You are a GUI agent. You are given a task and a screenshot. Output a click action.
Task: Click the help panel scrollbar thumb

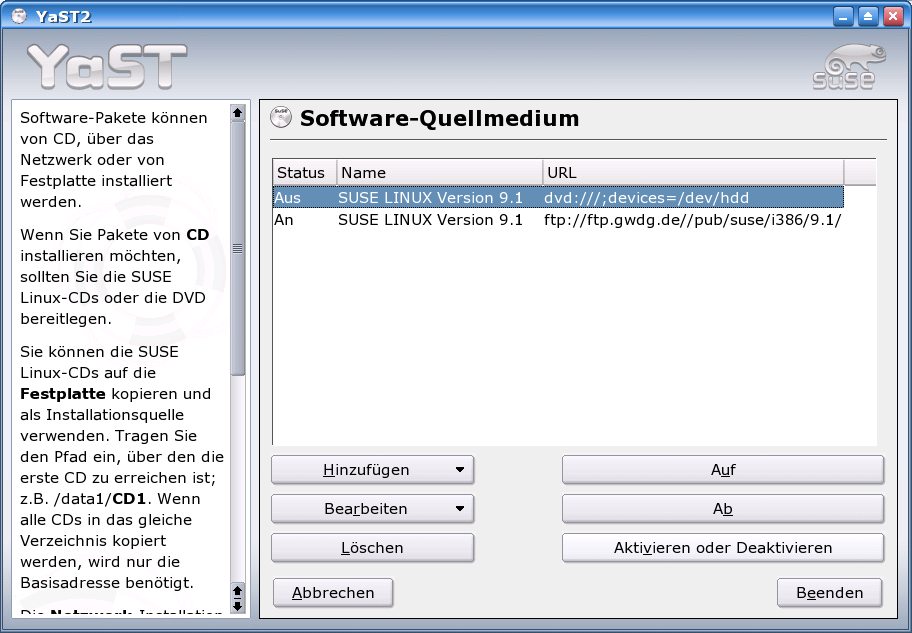click(x=237, y=248)
